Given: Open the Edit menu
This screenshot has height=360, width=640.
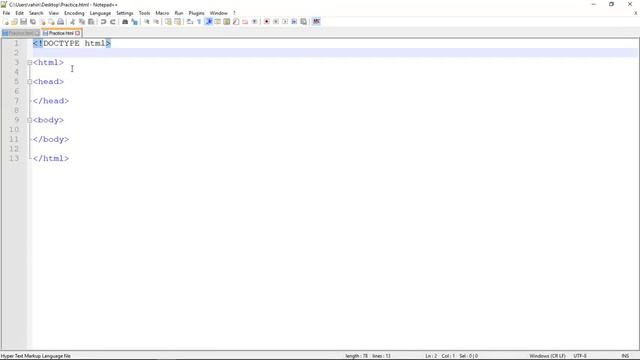Looking at the screenshot, I should (x=19, y=13).
